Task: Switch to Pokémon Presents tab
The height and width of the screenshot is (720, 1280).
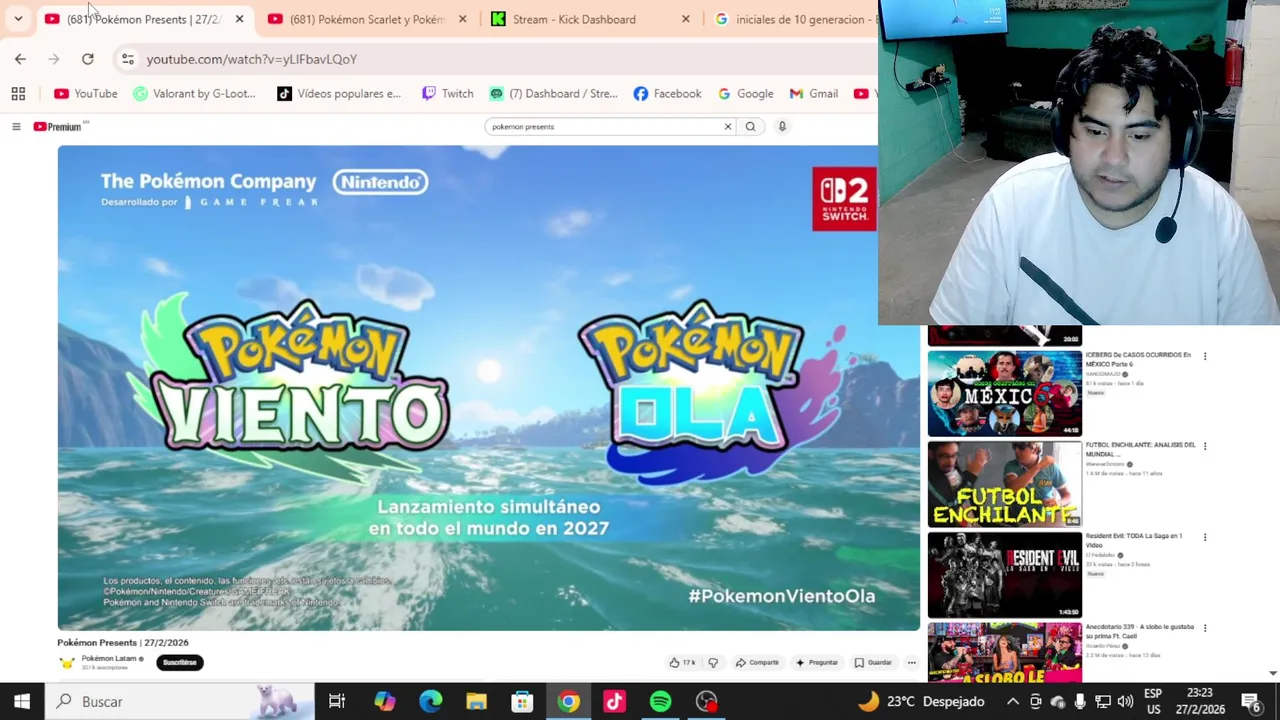Action: coord(142,19)
